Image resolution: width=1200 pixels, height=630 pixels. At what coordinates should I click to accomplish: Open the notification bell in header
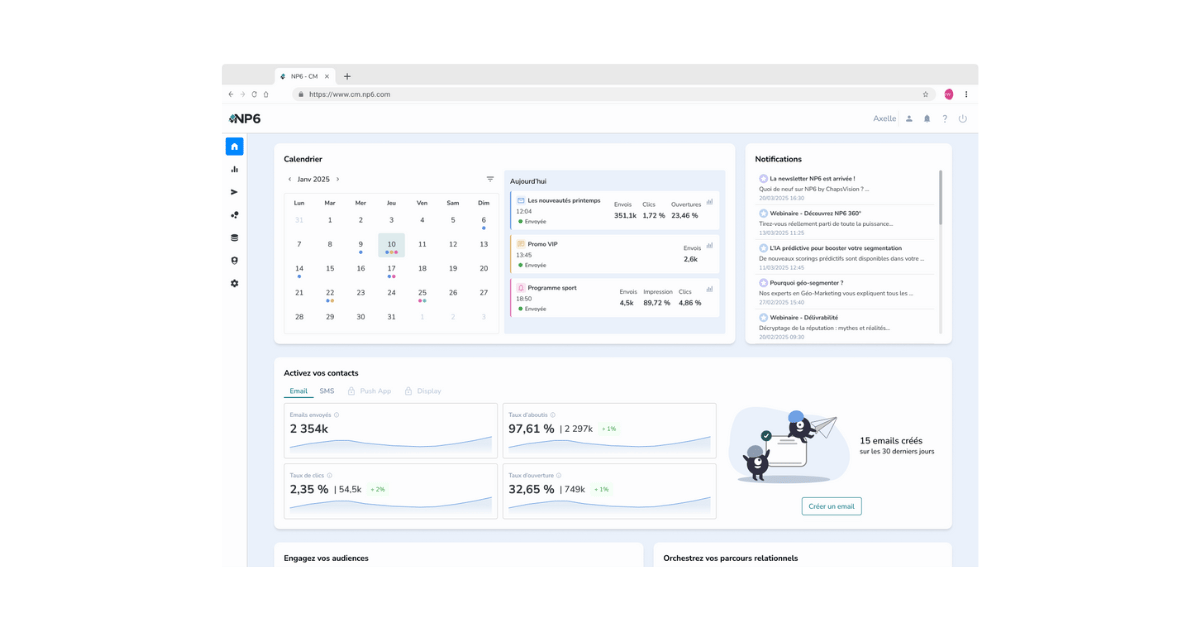pyautogui.click(x=927, y=118)
